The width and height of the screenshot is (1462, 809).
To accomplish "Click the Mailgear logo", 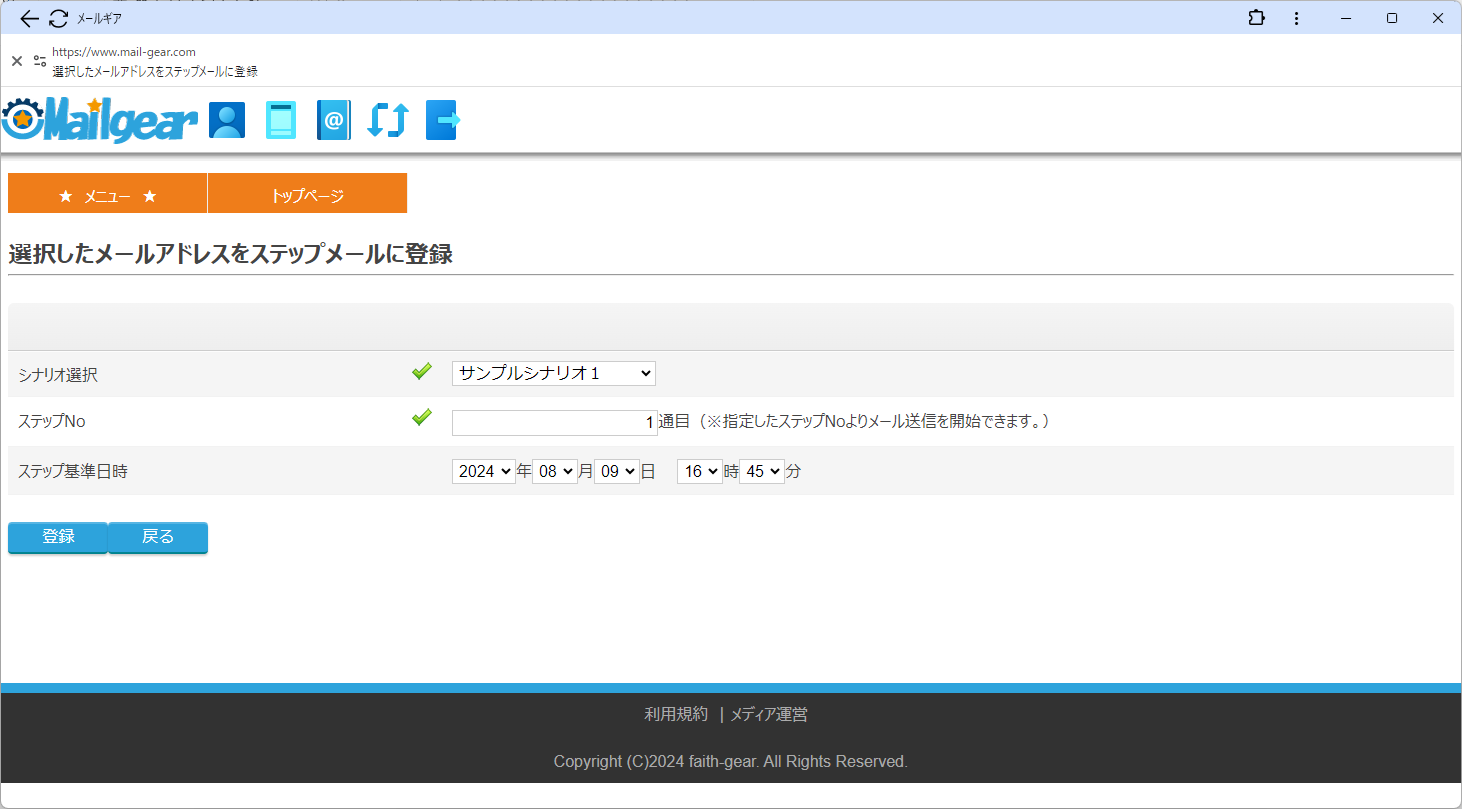I will pos(99,120).
